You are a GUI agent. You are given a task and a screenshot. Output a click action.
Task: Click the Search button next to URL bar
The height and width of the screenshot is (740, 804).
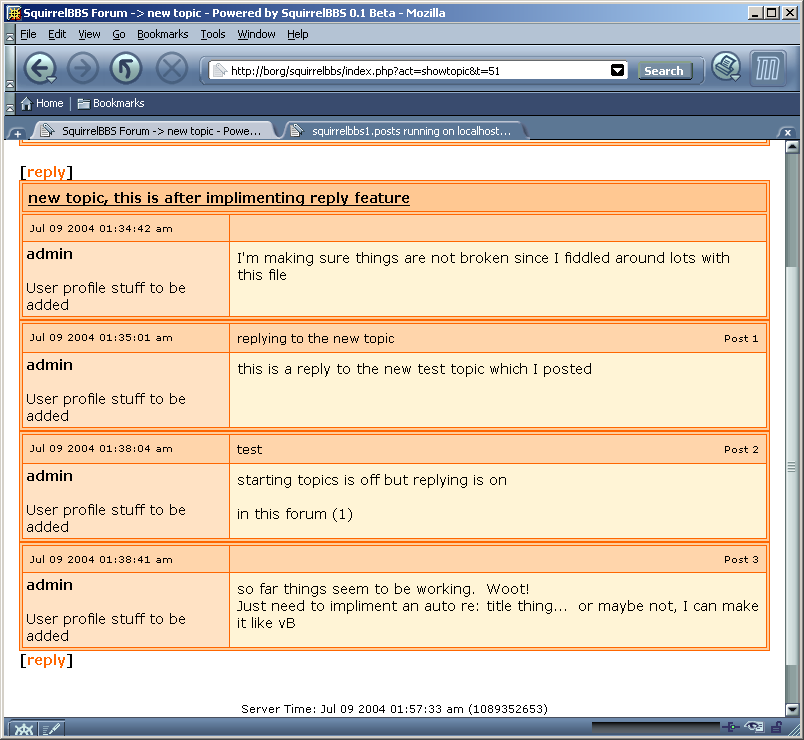[x=664, y=71]
